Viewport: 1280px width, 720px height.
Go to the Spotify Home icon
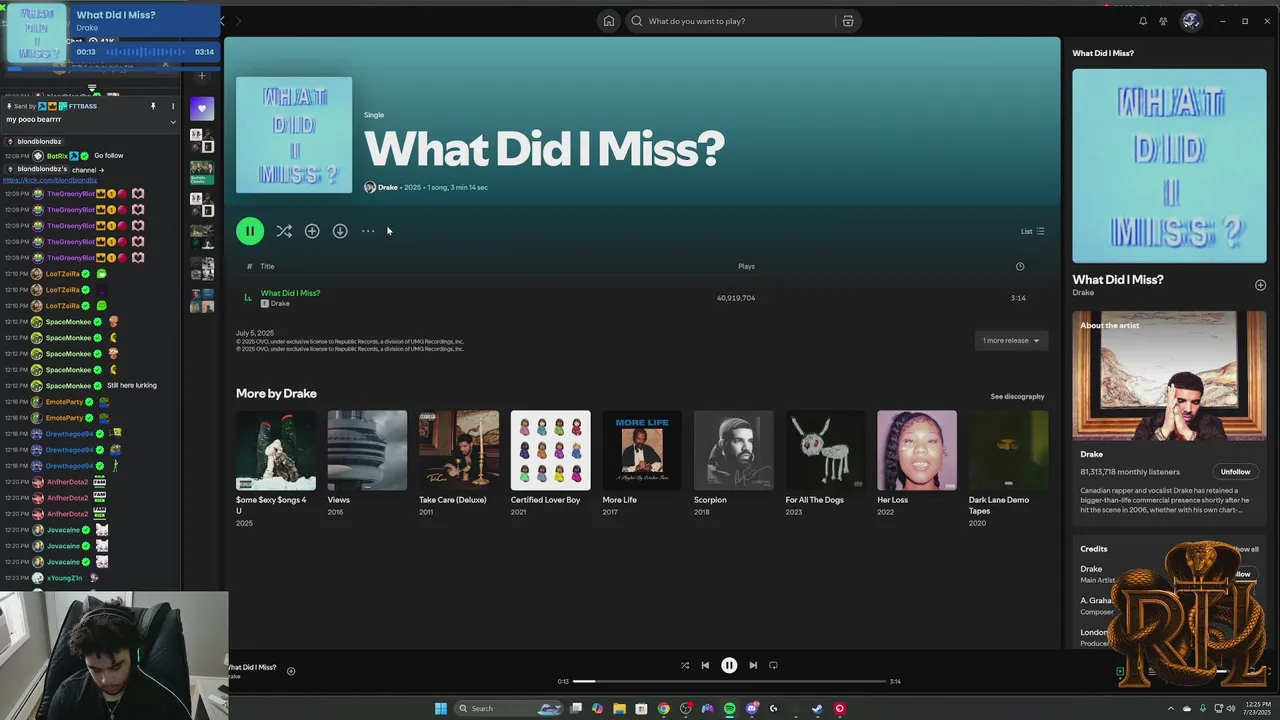coord(608,21)
